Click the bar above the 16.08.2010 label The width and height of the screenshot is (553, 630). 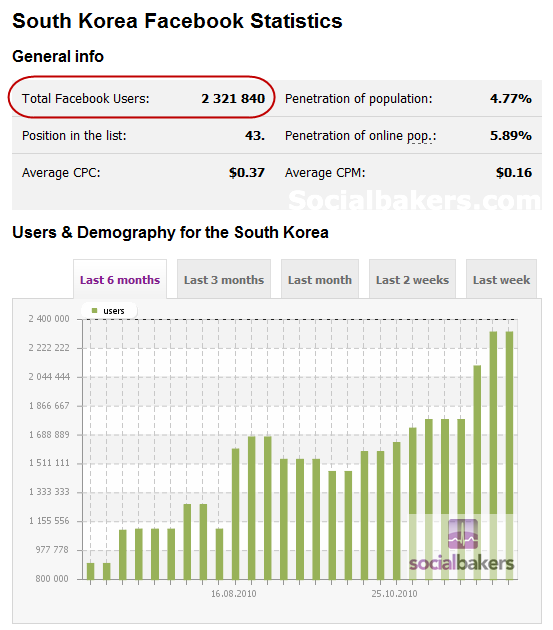[x=236, y=514]
